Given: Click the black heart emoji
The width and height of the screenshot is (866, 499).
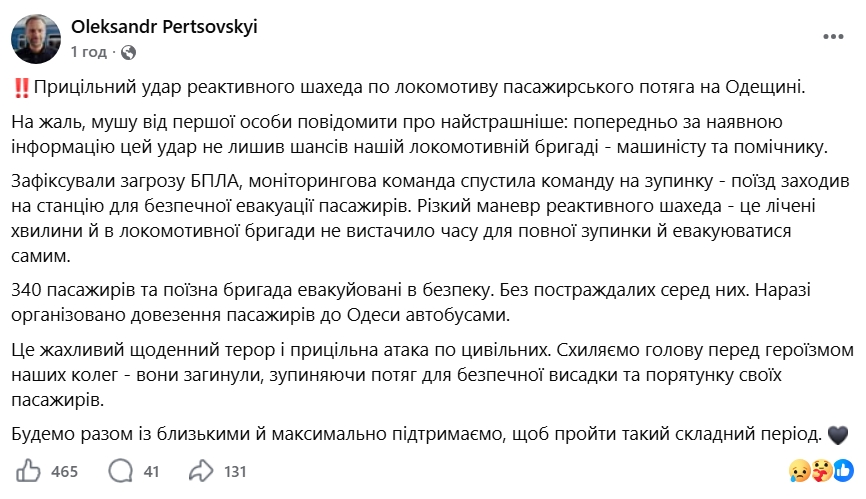Looking at the screenshot, I should point(838,436).
